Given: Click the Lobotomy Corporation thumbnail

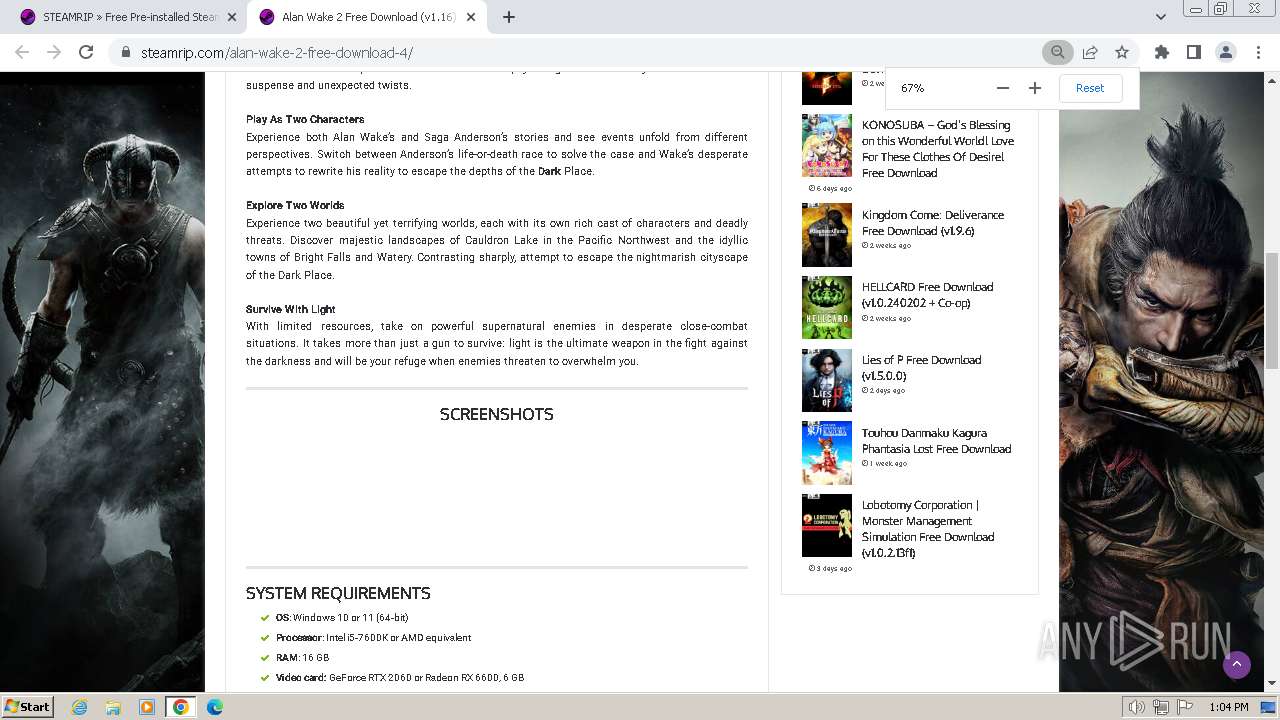Looking at the screenshot, I should tap(827, 525).
